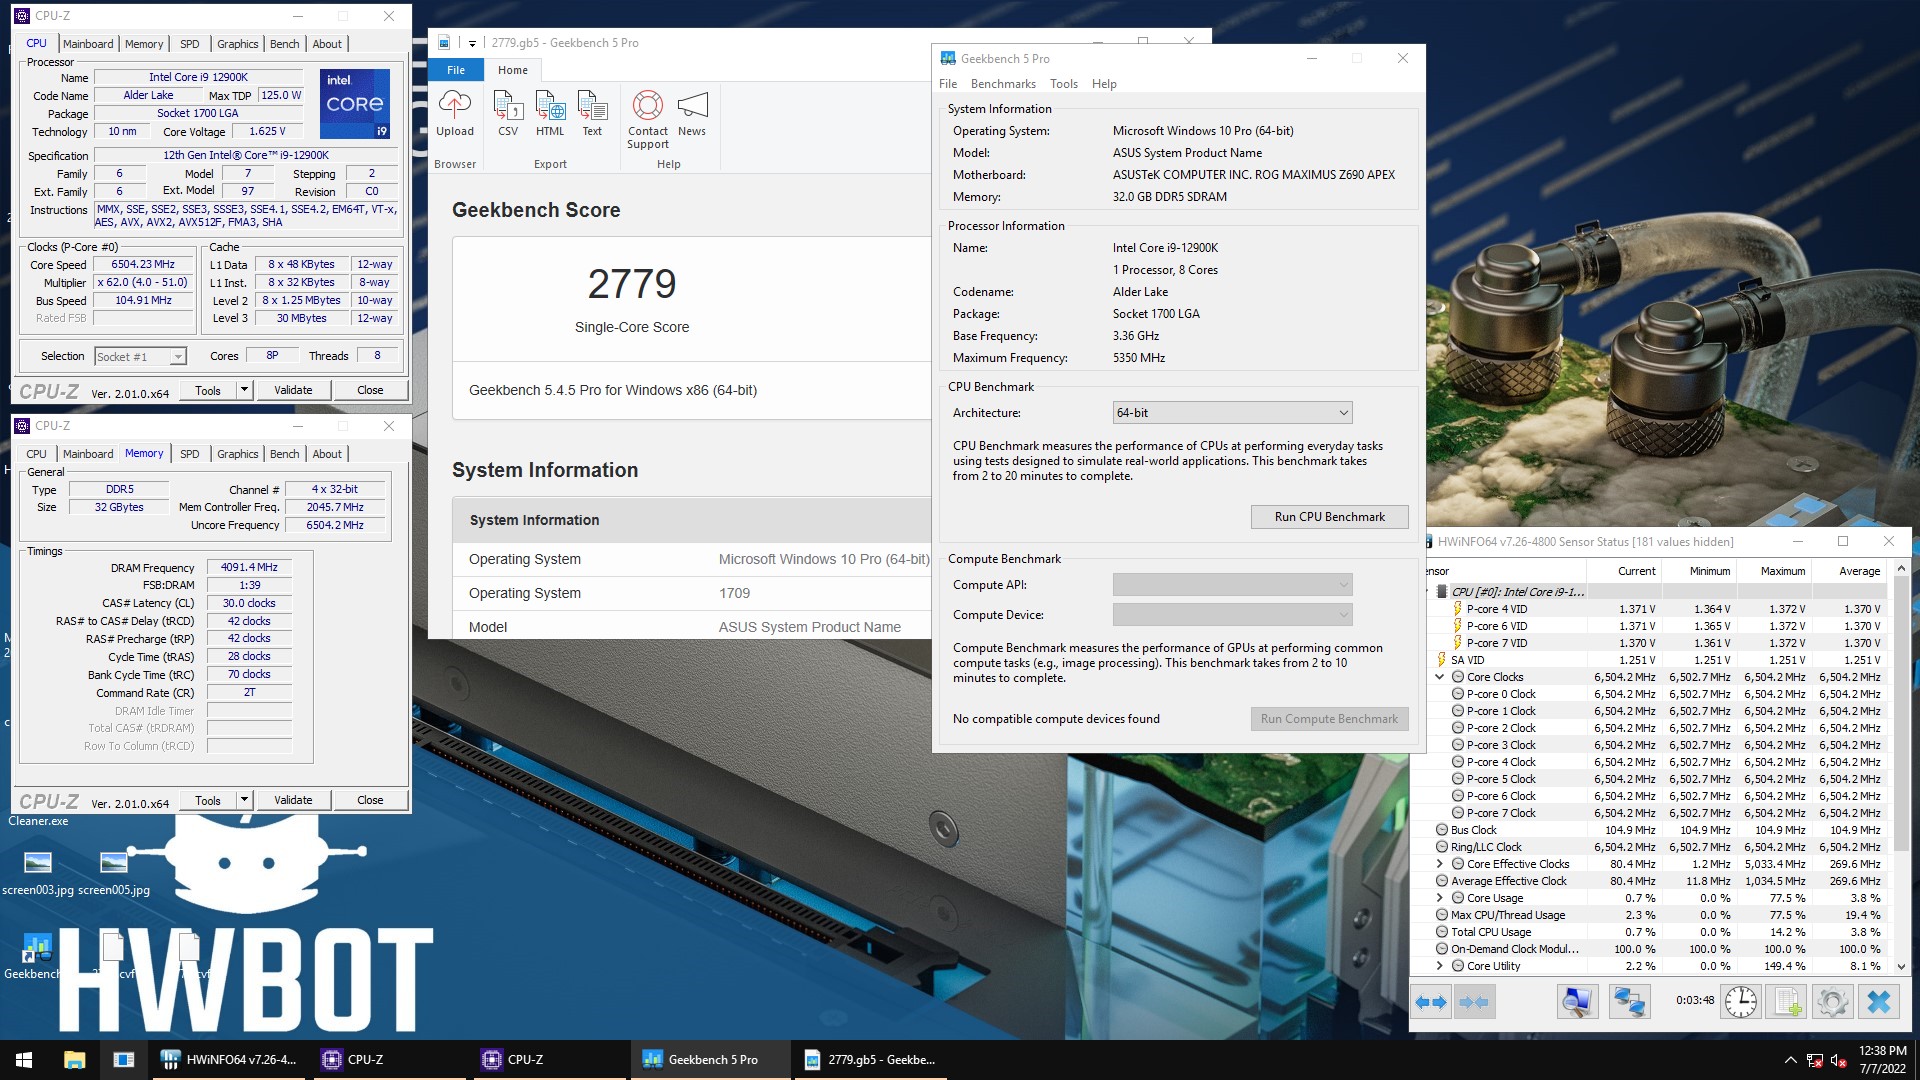Open the News megaphone icon
The image size is (1920, 1080).
tap(692, 104)
